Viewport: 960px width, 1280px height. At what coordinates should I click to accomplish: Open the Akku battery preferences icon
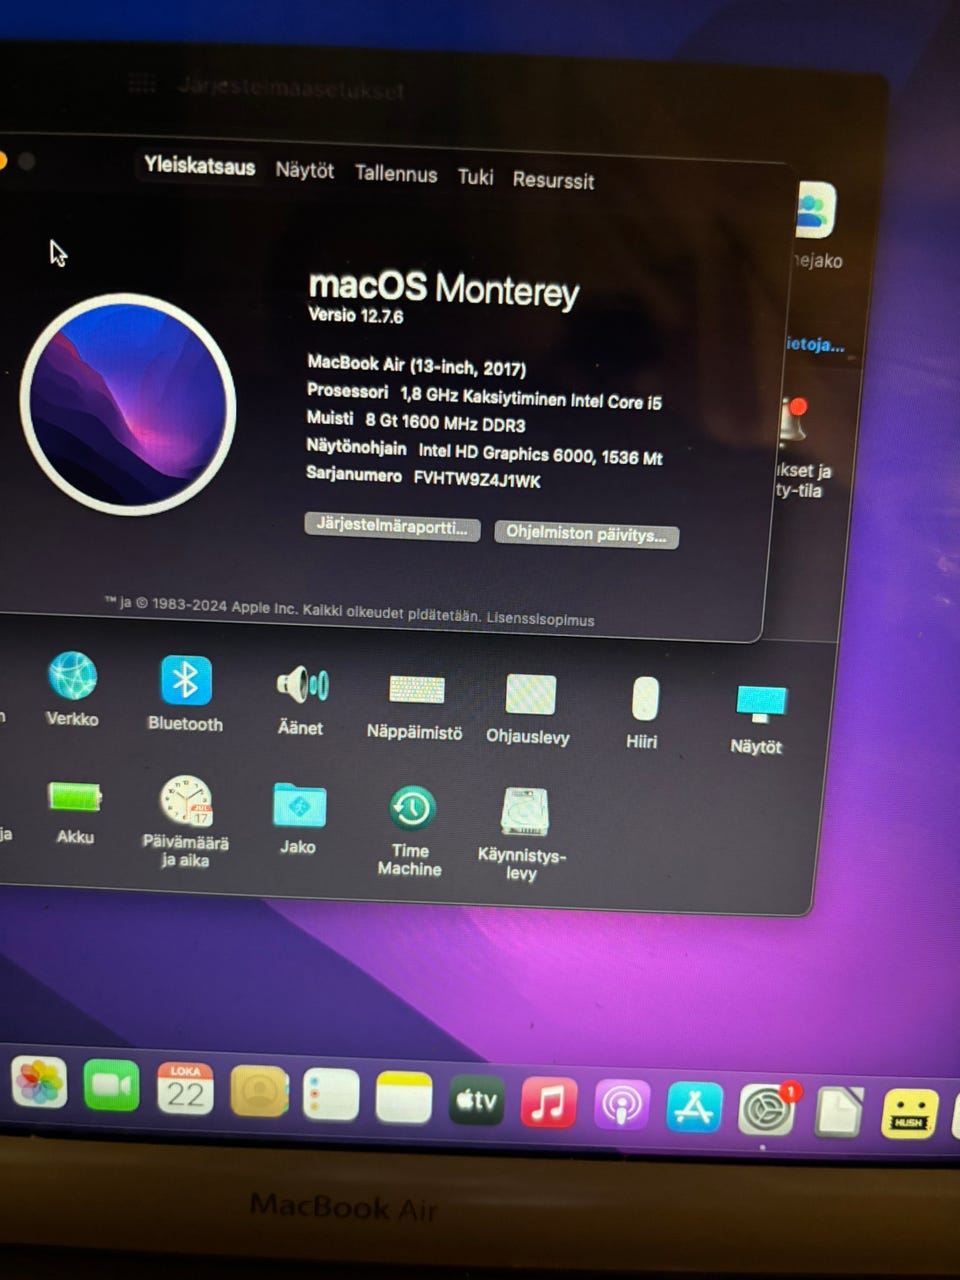(75, 797)
